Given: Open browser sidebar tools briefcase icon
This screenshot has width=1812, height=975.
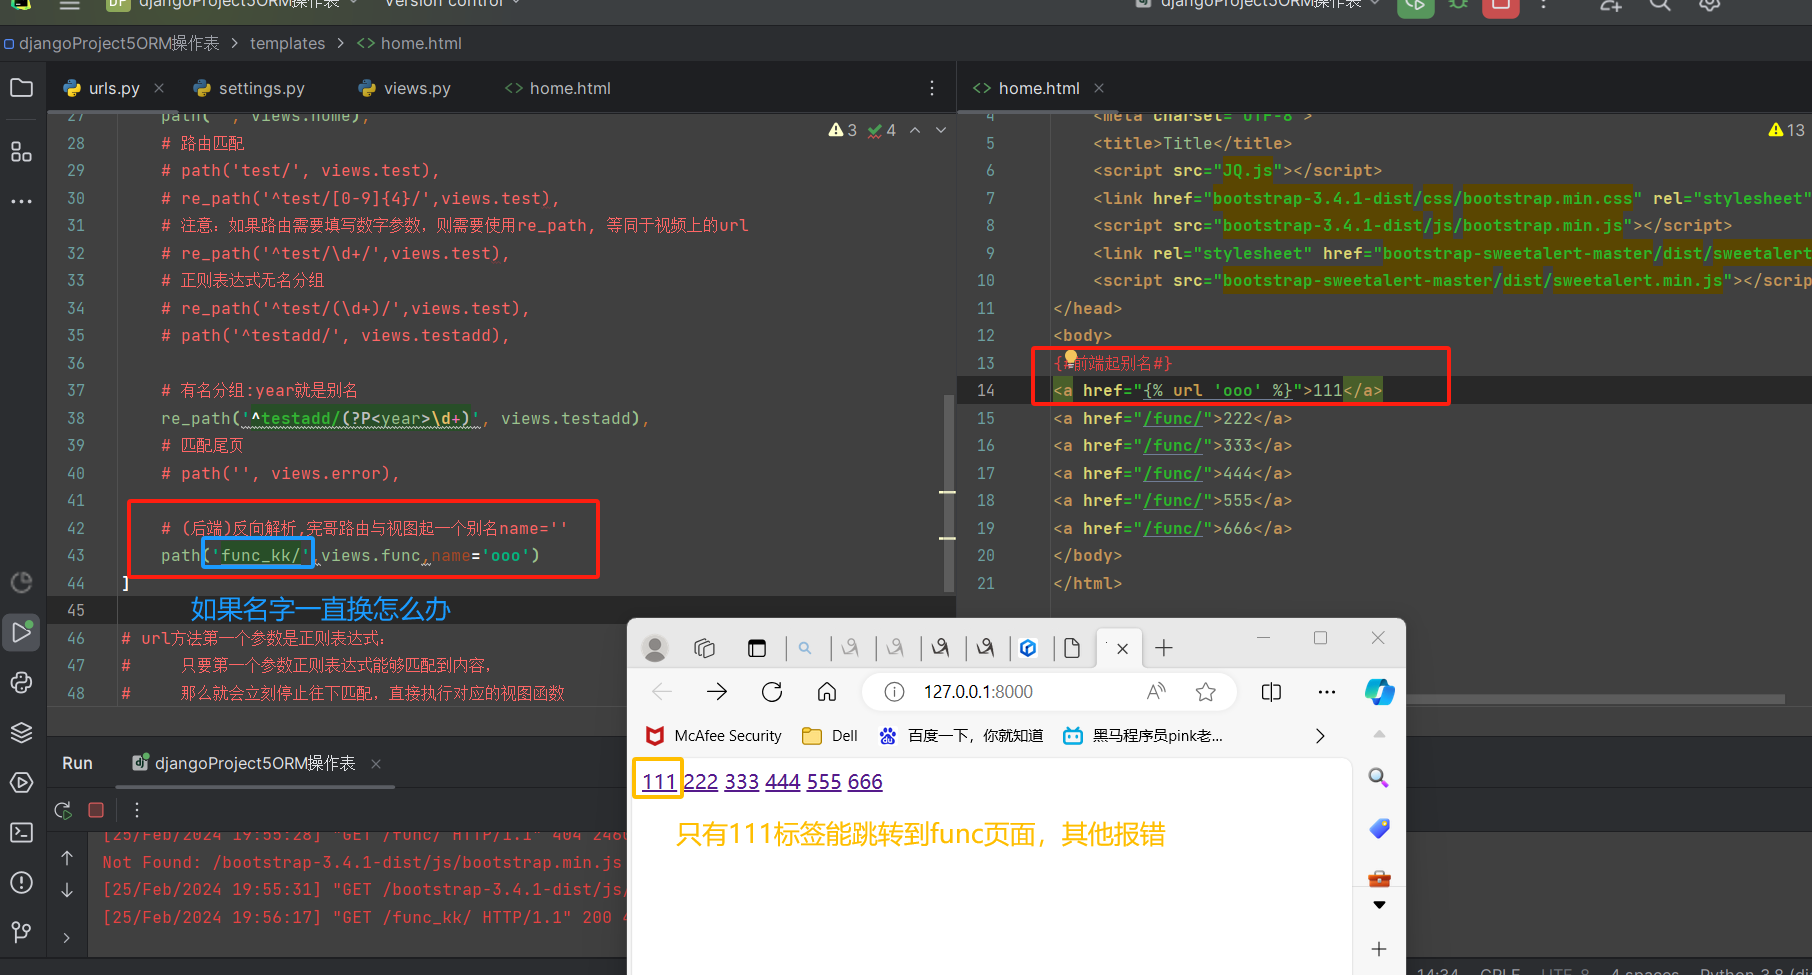Looking at the screenshot, I should click(x=1379, y=879).
